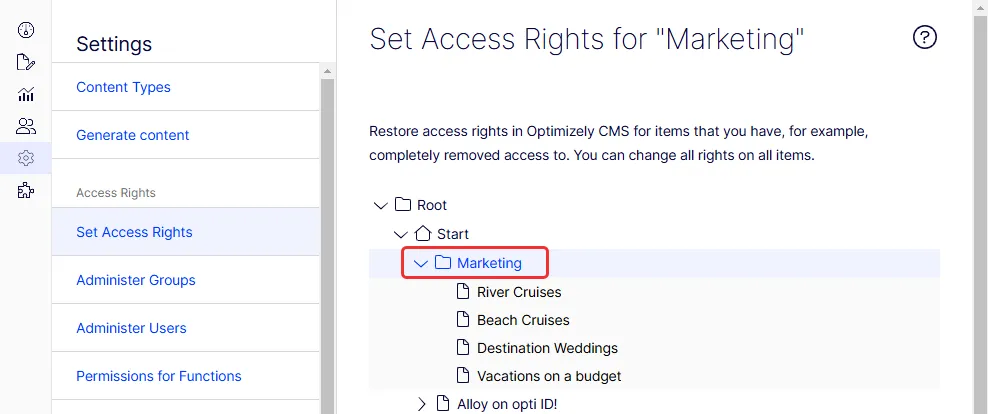Image resolution: width=988 pixels, height=414 pixels.
Task: Select Destination Weddings page
Action: (x=548, y=348)
